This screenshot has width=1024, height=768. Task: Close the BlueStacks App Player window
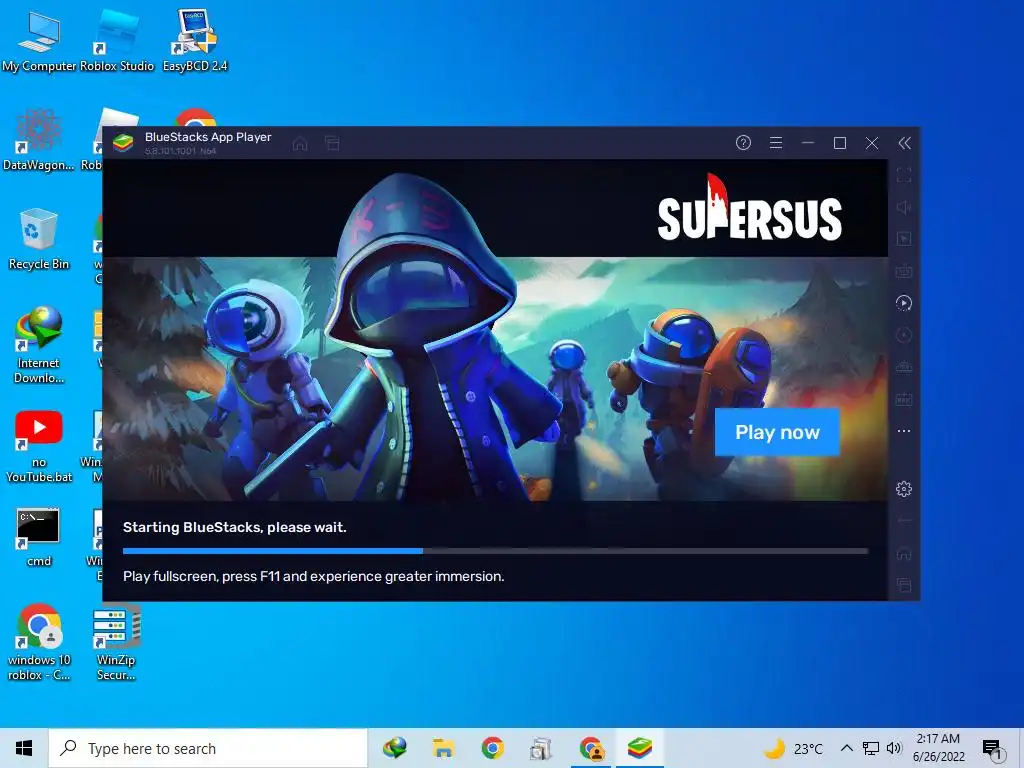point(872,143)
